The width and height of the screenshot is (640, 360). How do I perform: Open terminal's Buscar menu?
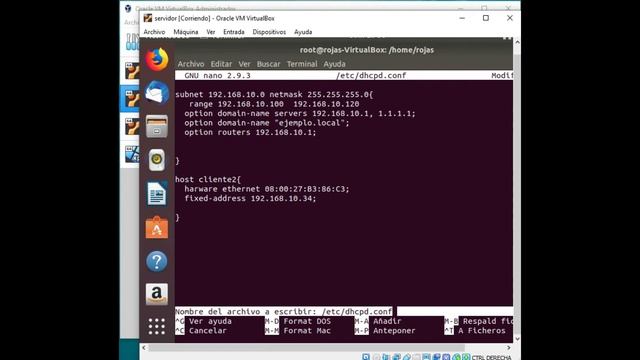268,64
